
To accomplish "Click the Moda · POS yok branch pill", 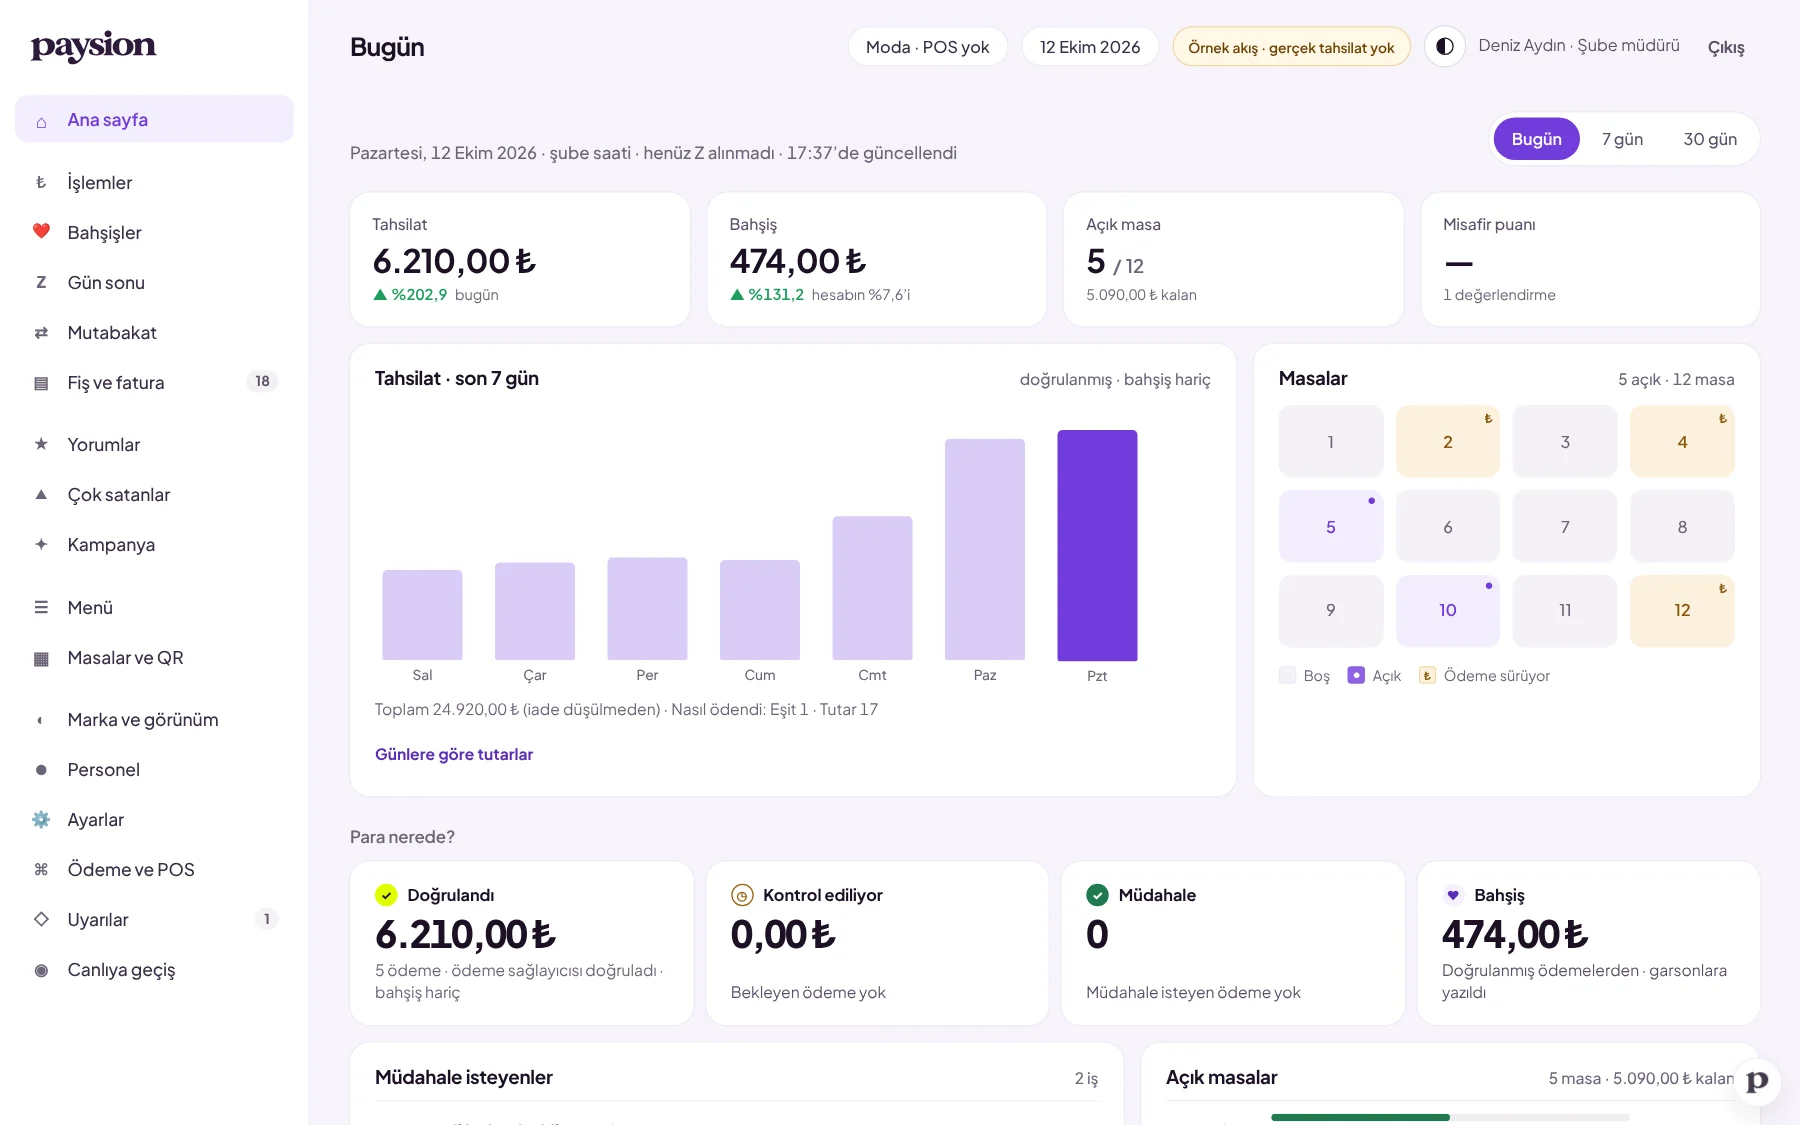I will (928, 47).
